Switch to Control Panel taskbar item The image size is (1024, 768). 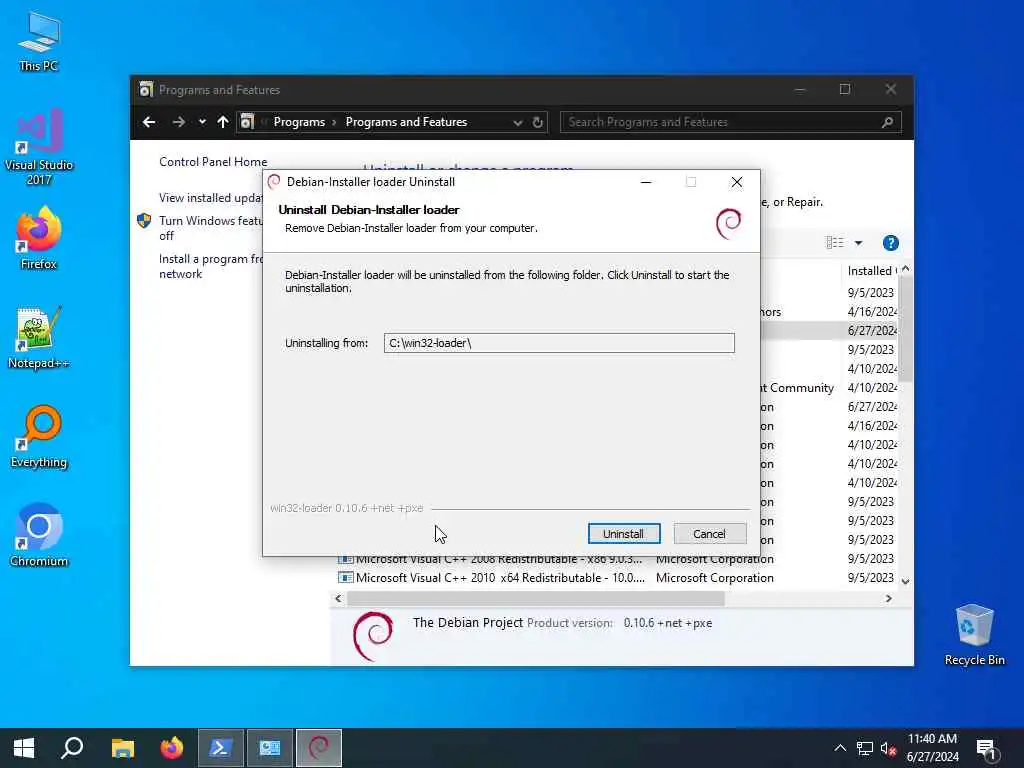click(270, 748)
